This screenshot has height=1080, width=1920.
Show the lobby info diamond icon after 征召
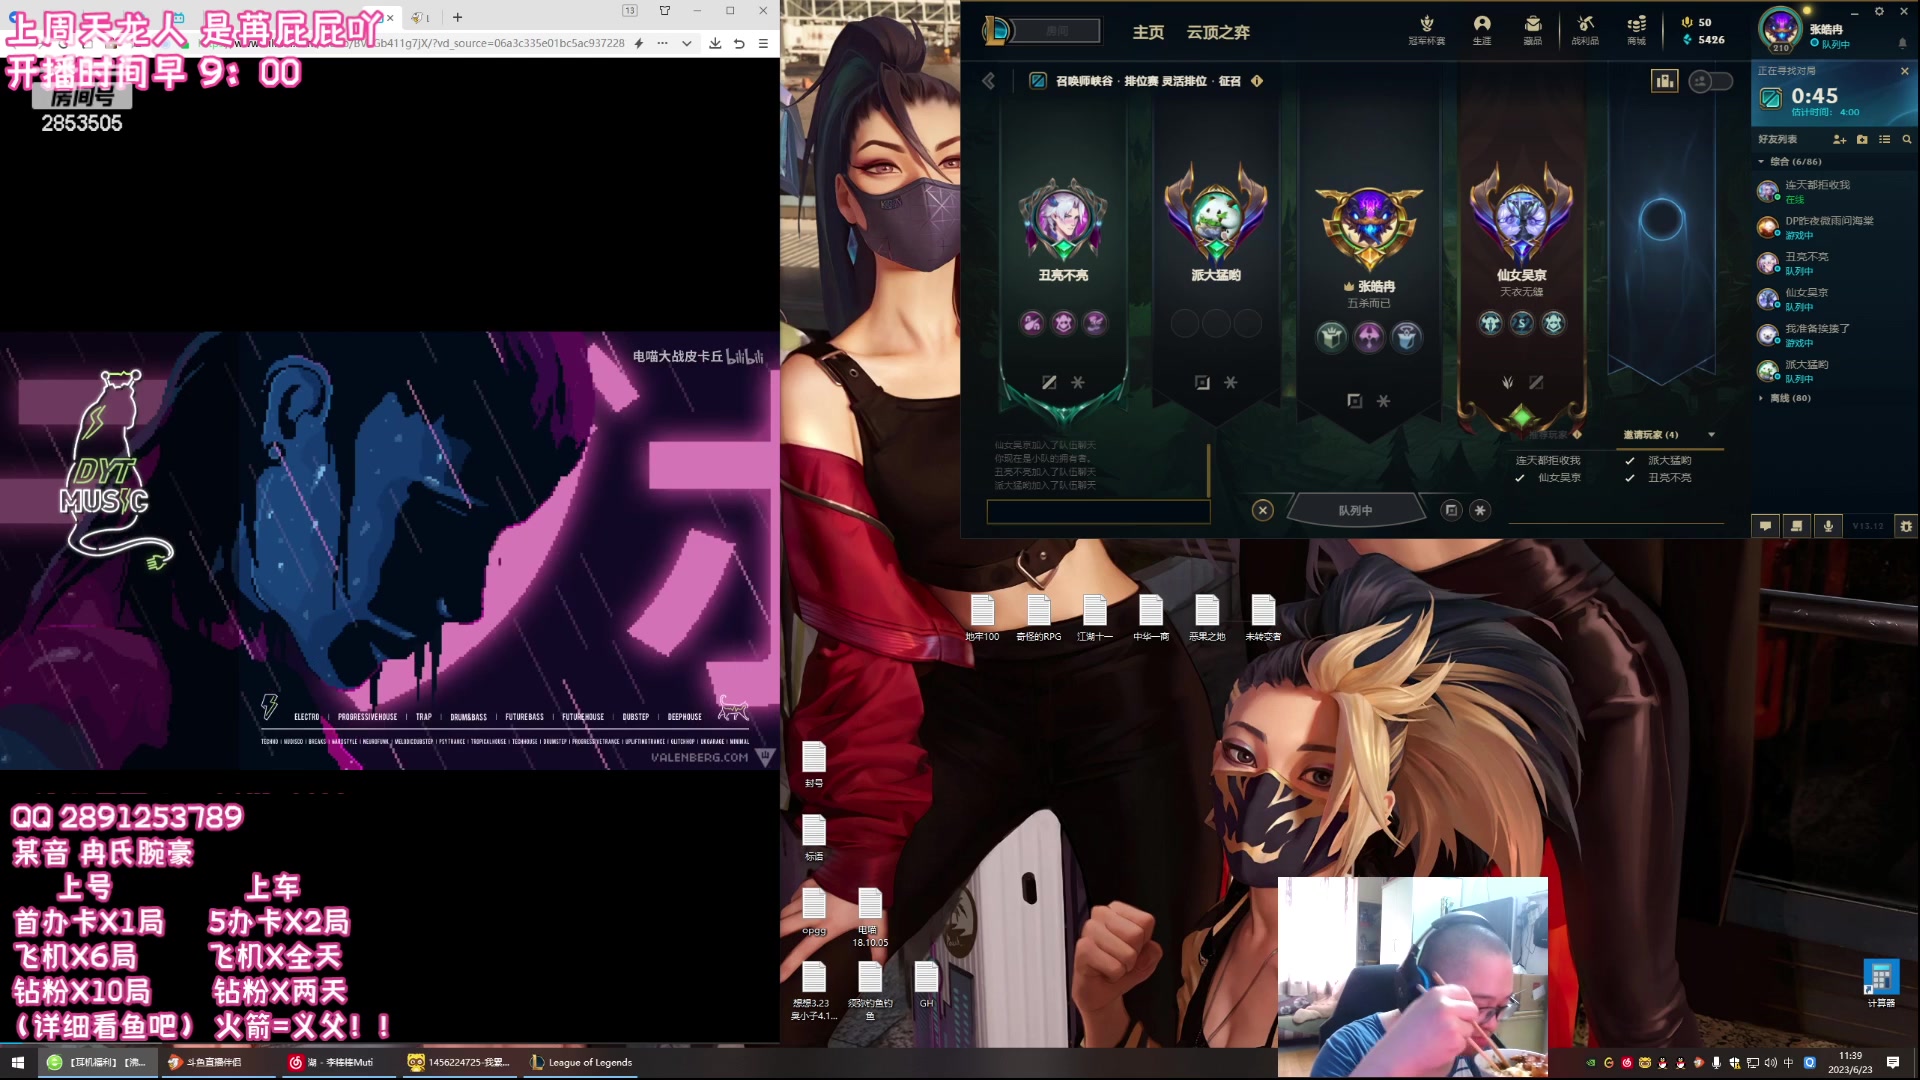tap(1257, 81)
